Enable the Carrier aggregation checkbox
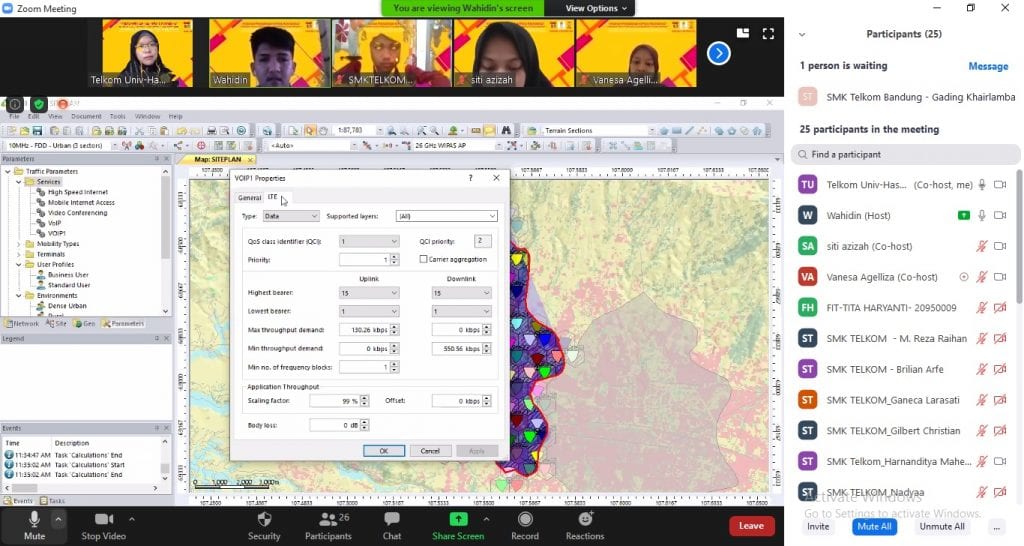1024x546 pixels. 424,259
